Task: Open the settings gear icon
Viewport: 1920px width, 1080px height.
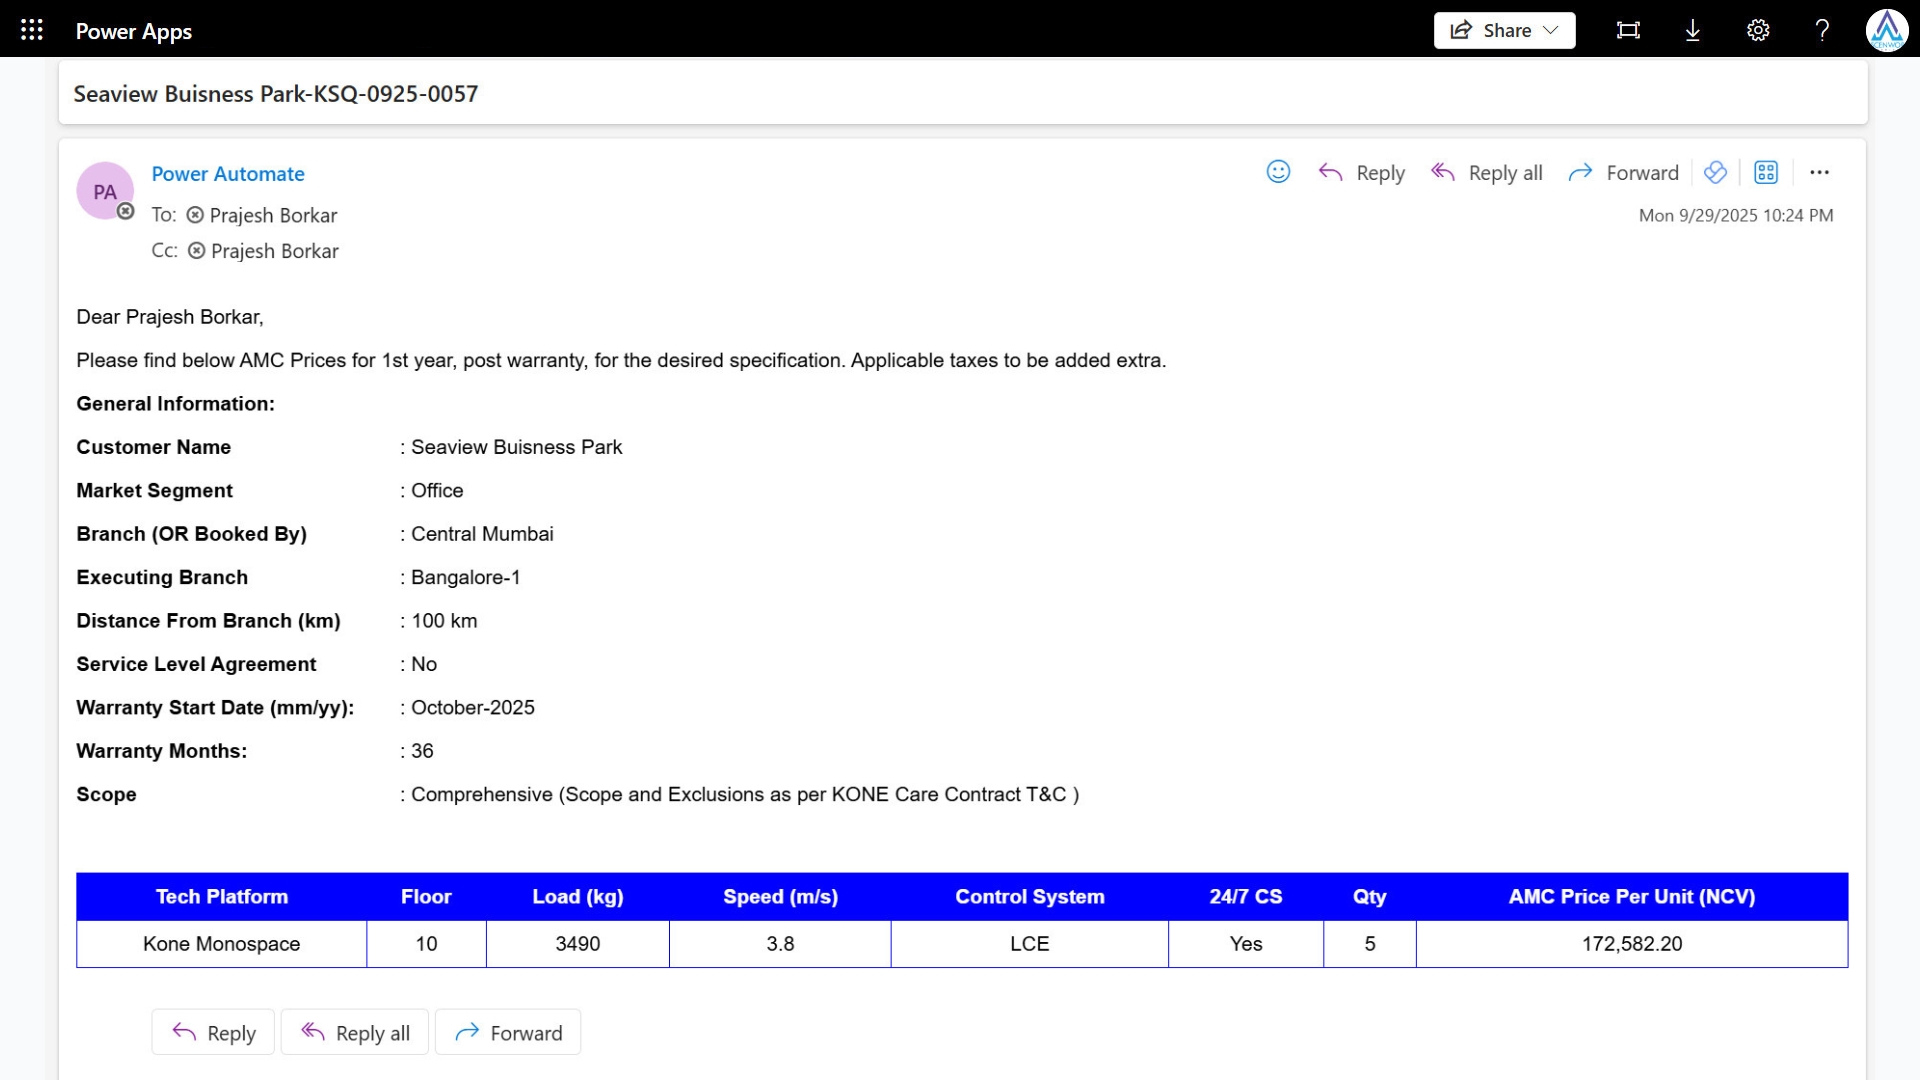Action: click(x=1758, y=30)
